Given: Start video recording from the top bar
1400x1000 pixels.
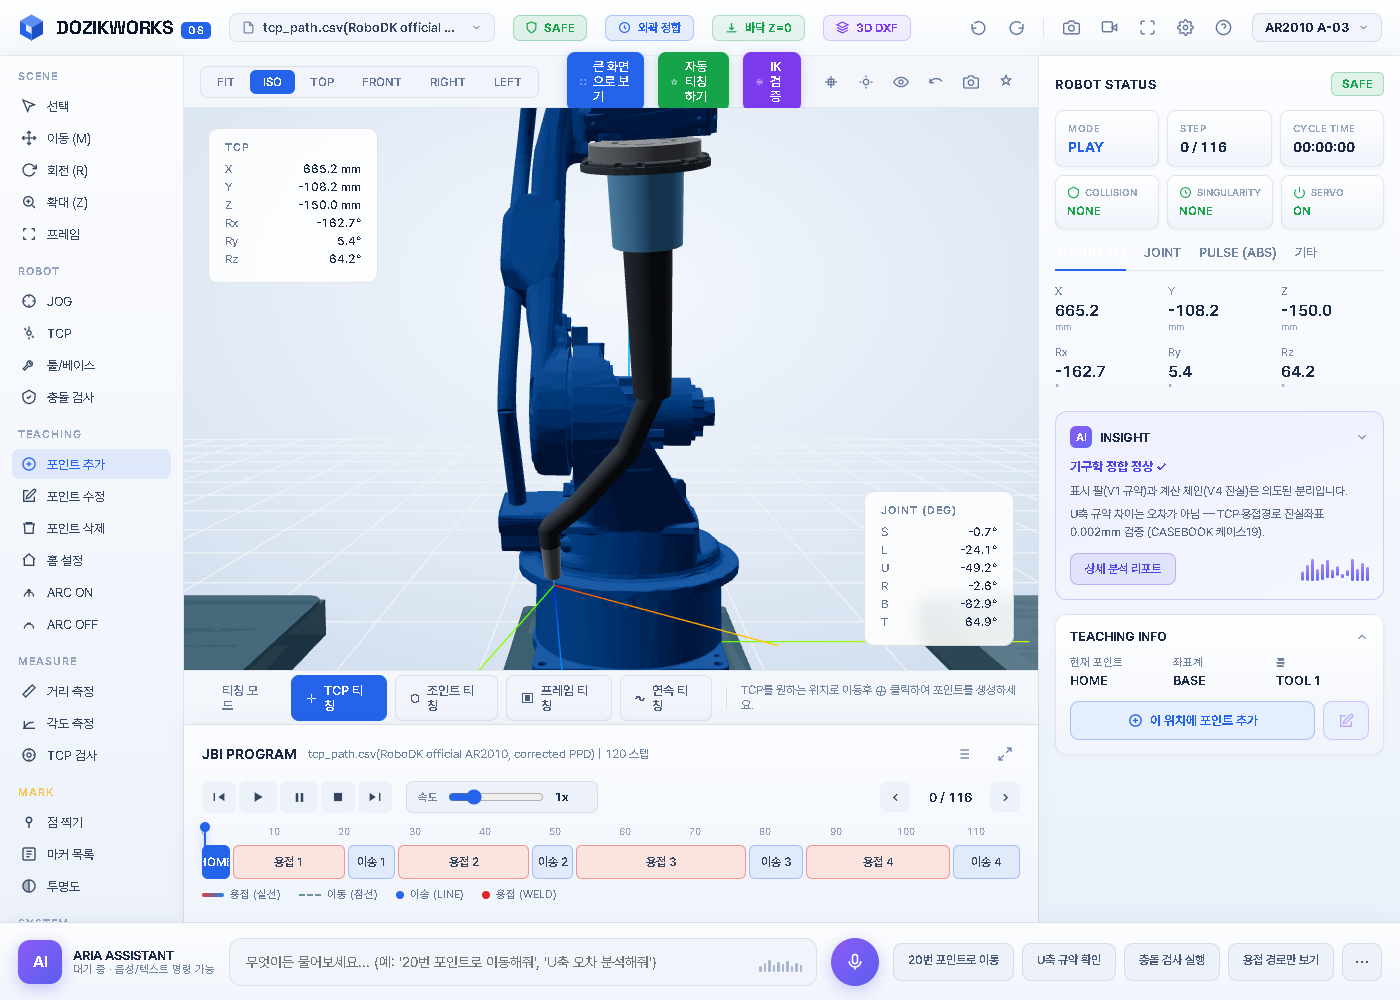Looking at the screenshot, I should point(1109,28).
